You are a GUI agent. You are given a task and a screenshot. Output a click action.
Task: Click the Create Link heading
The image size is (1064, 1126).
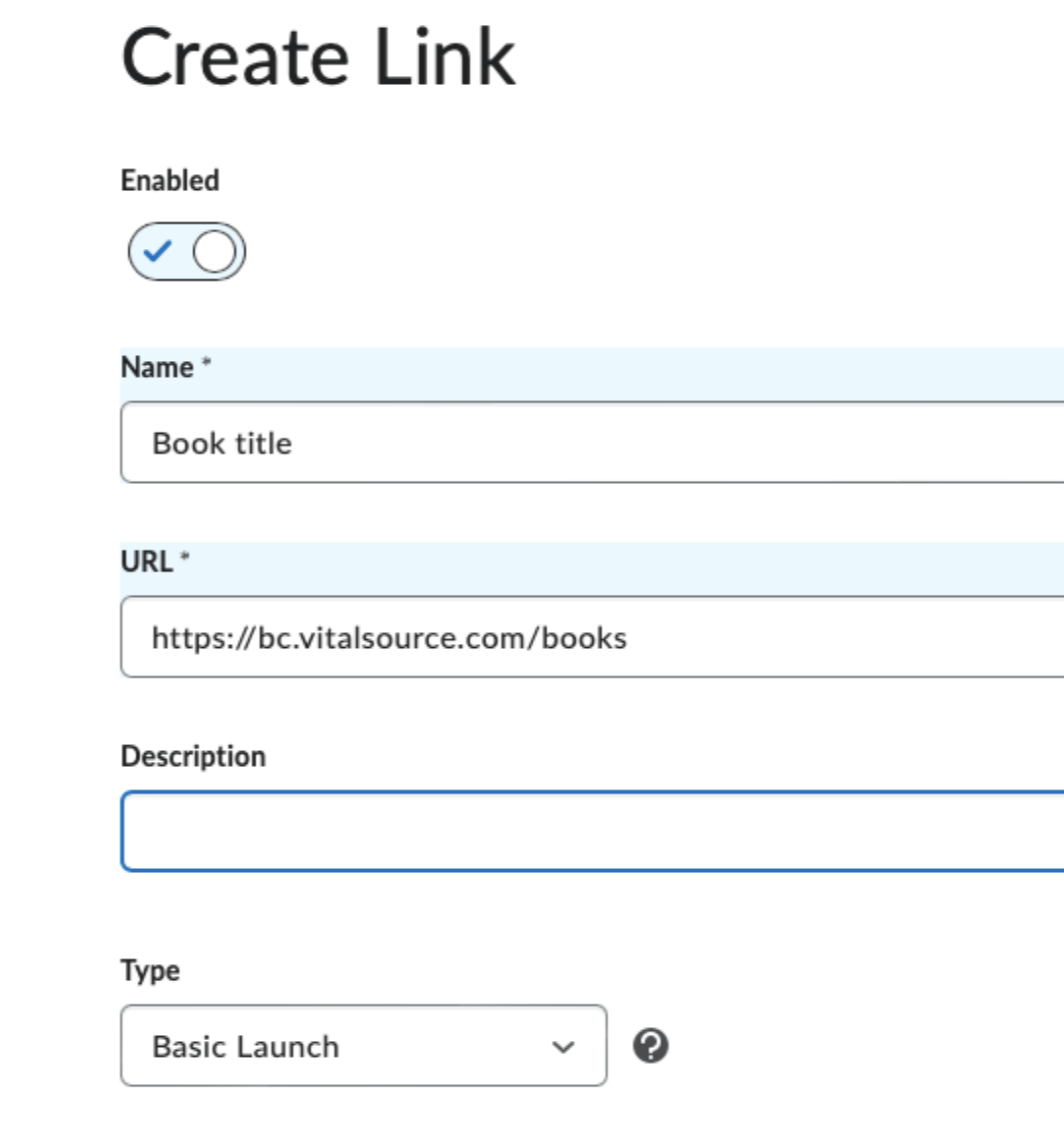click(x=318, y=57)
